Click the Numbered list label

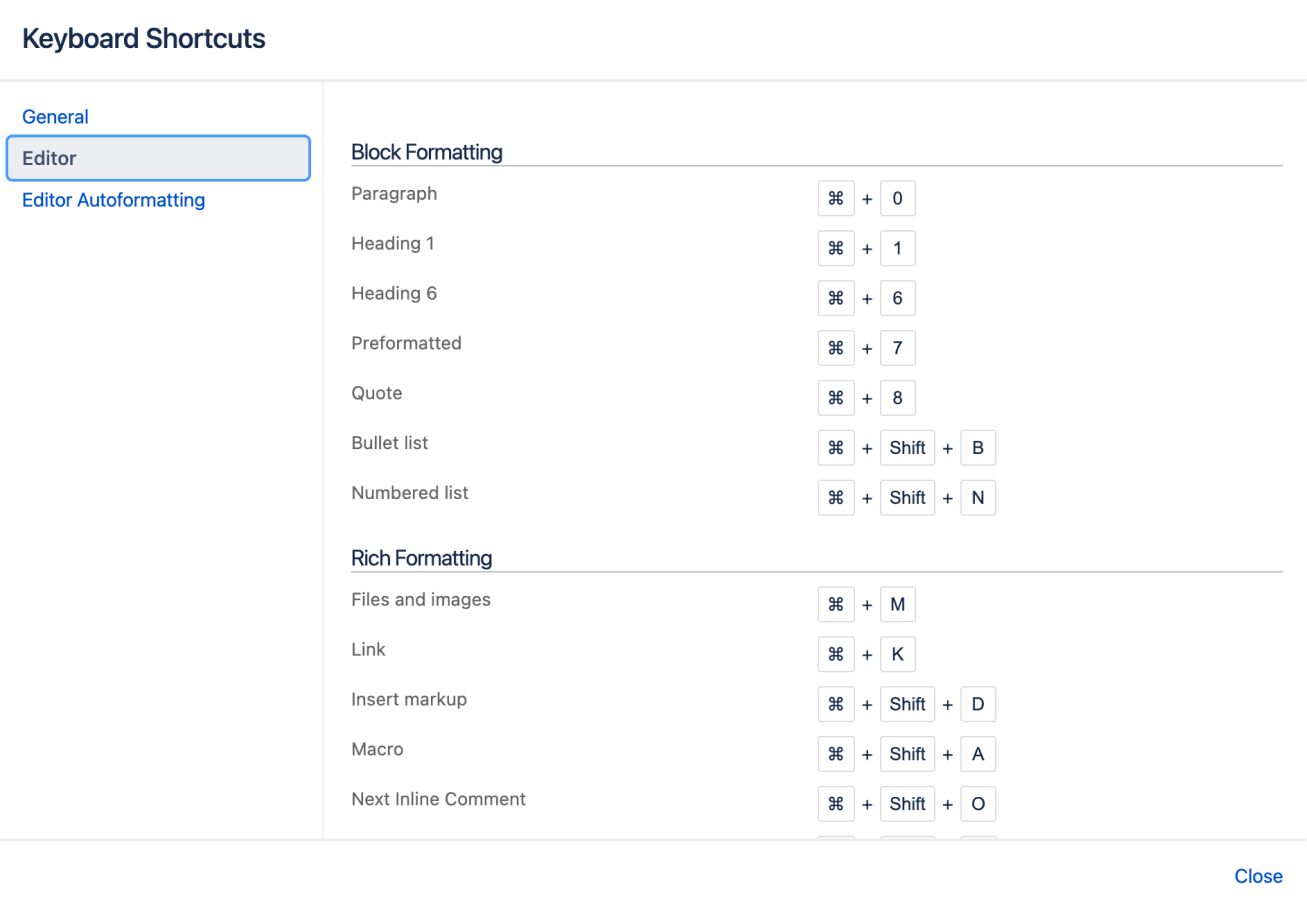410,493
